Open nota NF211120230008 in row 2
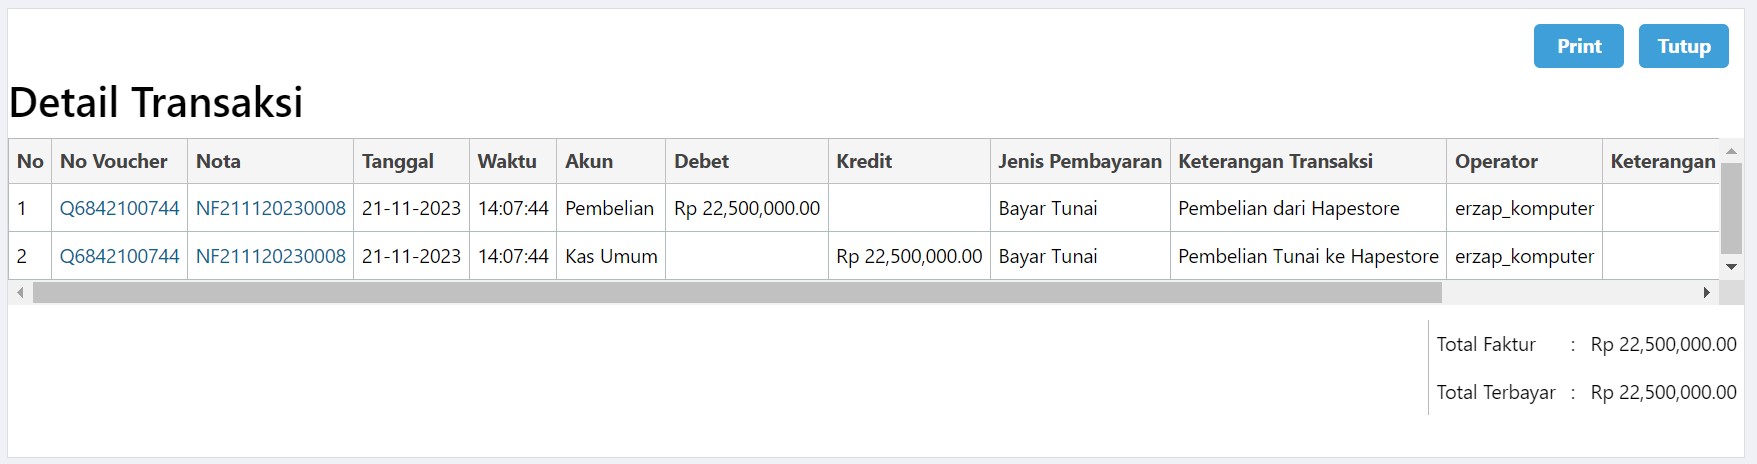 click(x=271, y=256)
